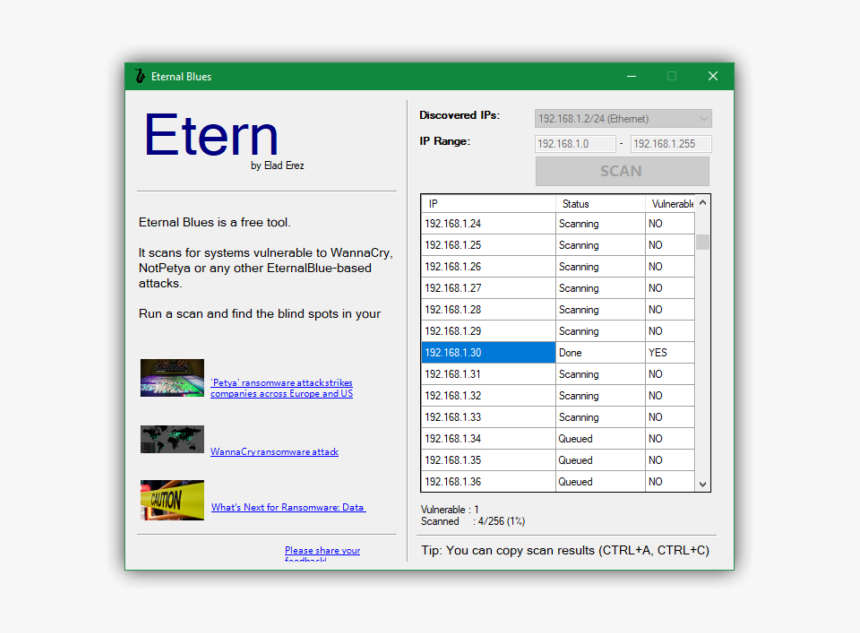Minimize the Eternal Blues window
This screenshot has height=633, width=860.
[x=631, y=76]
